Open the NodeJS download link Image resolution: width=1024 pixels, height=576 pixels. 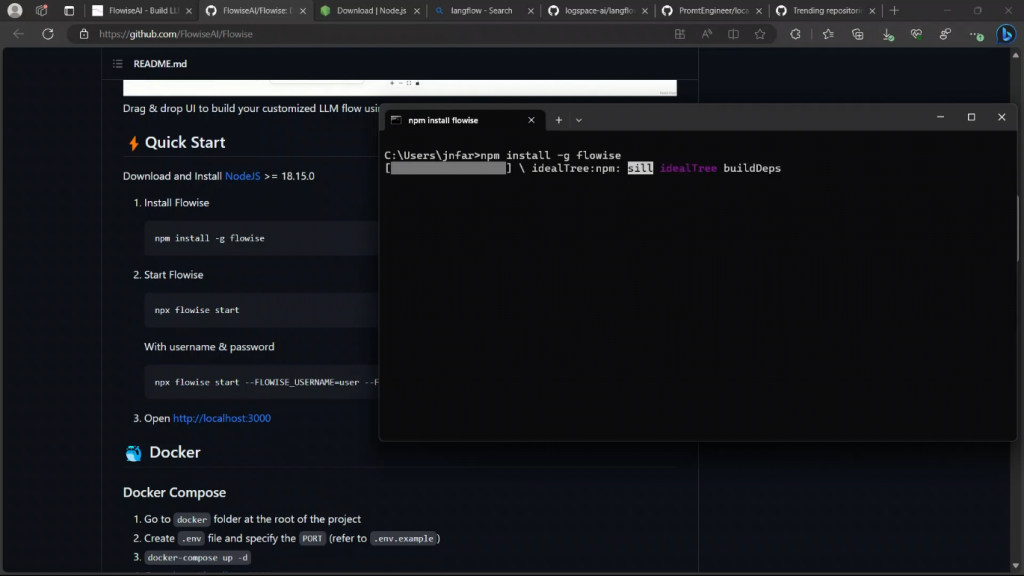pos(242,176)
